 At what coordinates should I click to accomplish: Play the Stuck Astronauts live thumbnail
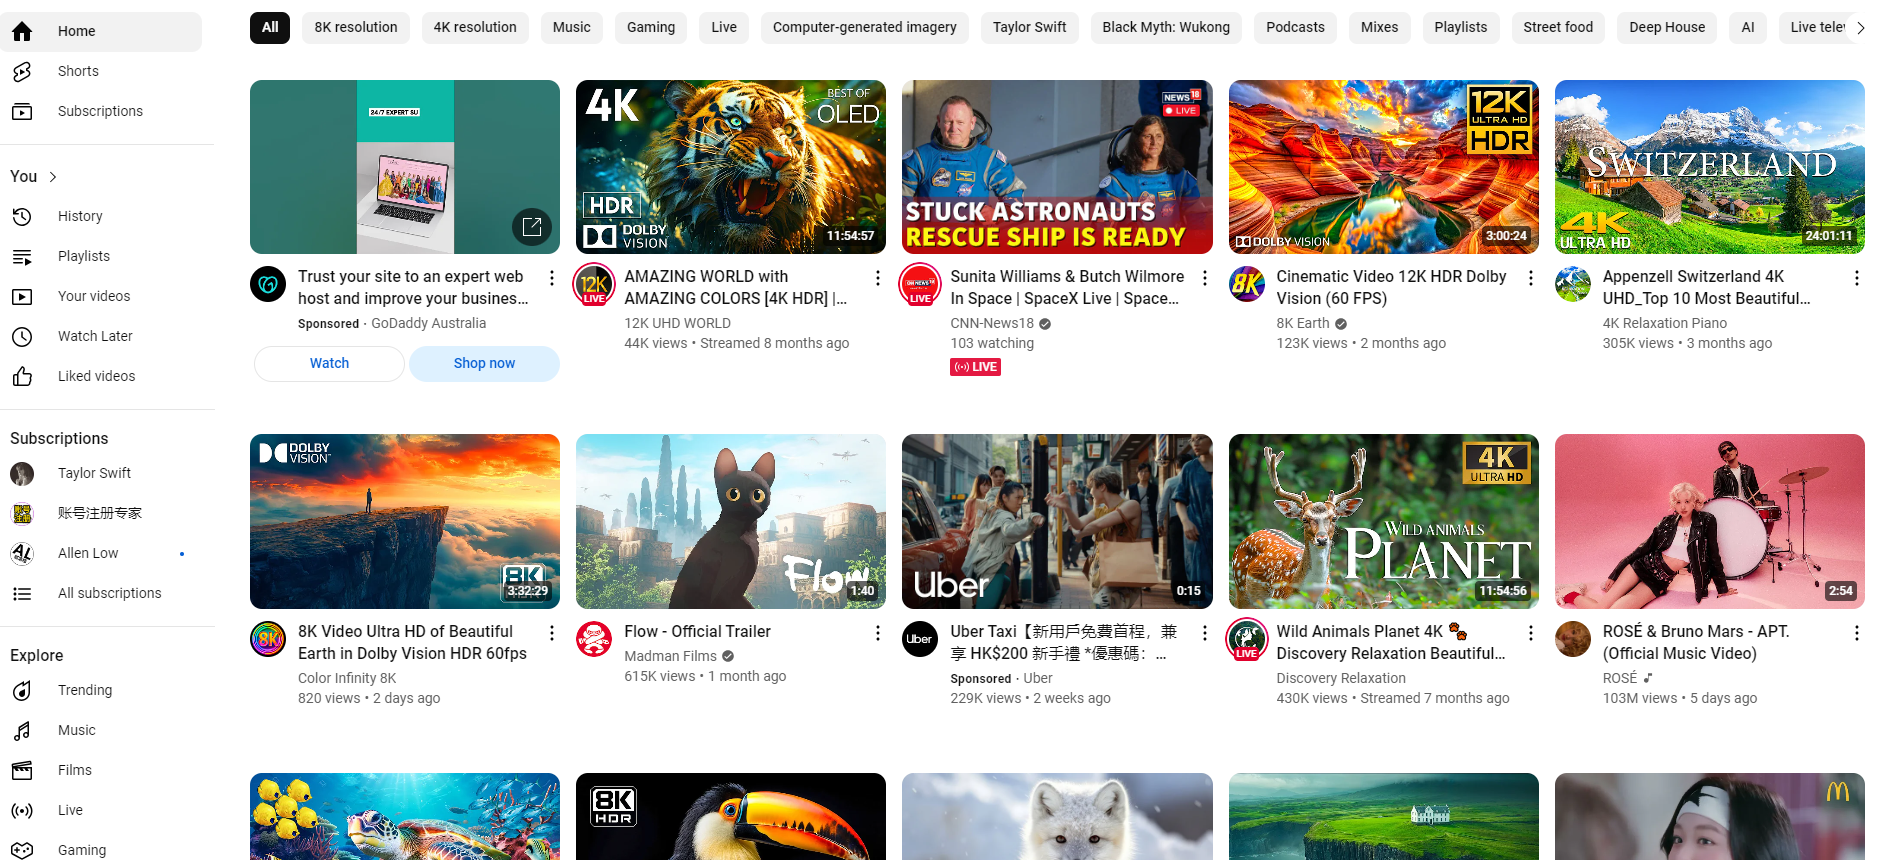pos(1057,167)
